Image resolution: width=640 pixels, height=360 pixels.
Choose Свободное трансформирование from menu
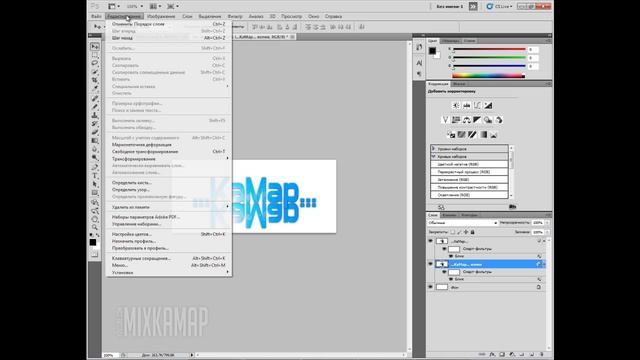coord(169,151)
